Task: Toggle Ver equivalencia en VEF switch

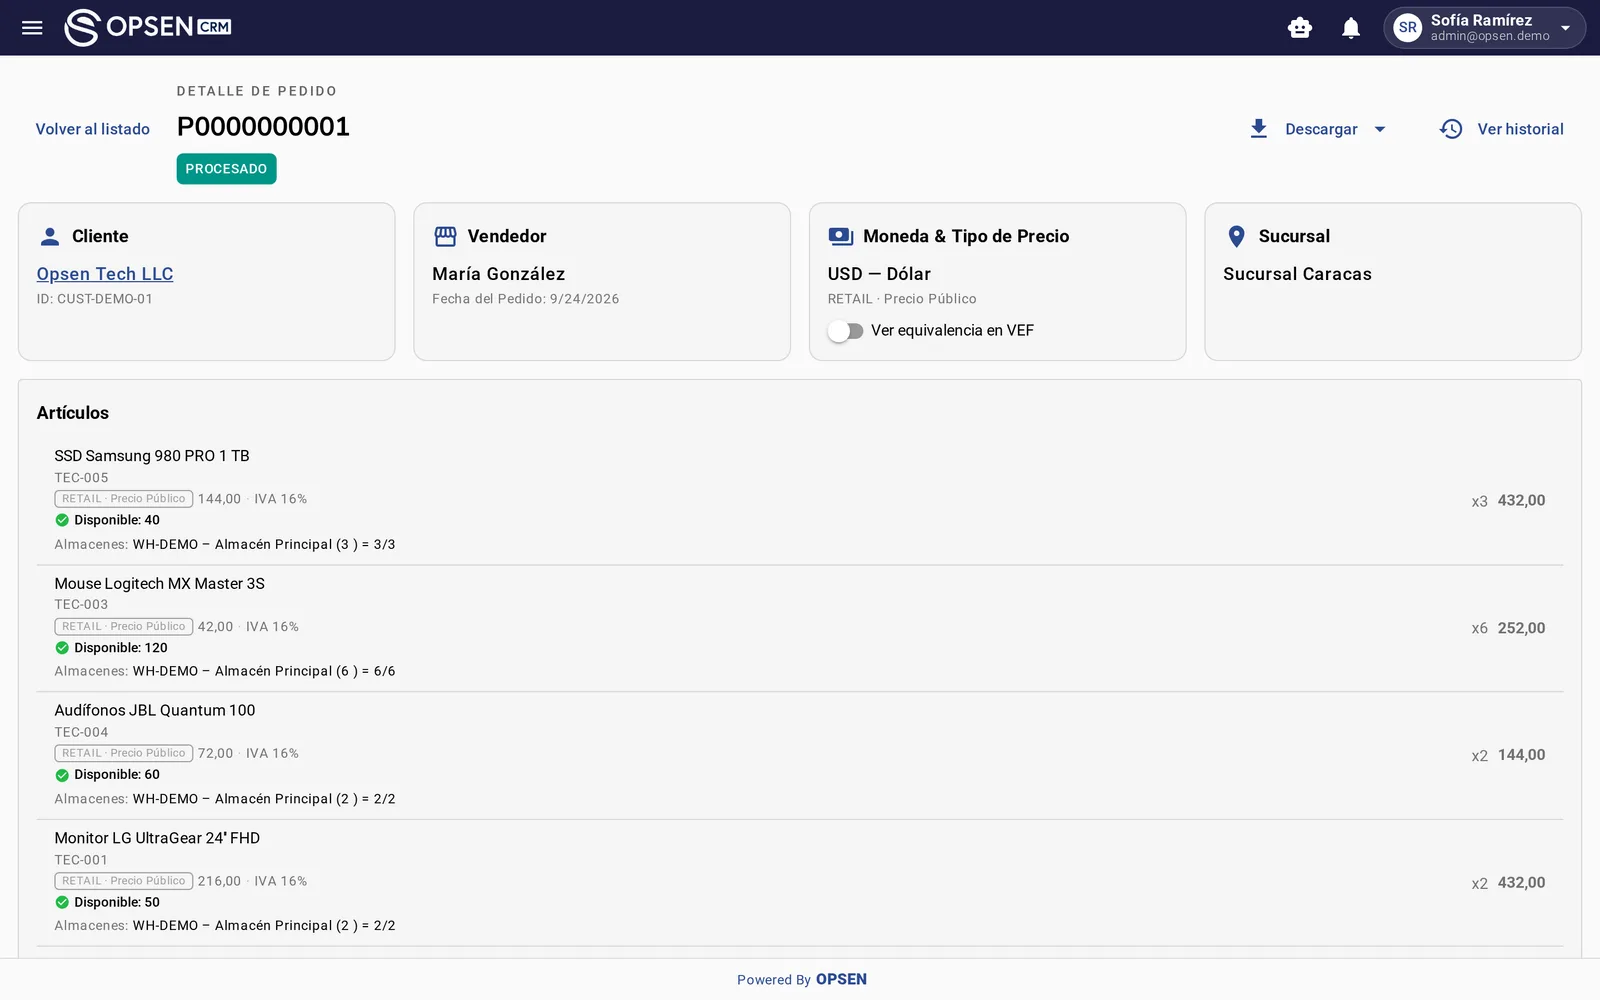Action: [846, 331]
